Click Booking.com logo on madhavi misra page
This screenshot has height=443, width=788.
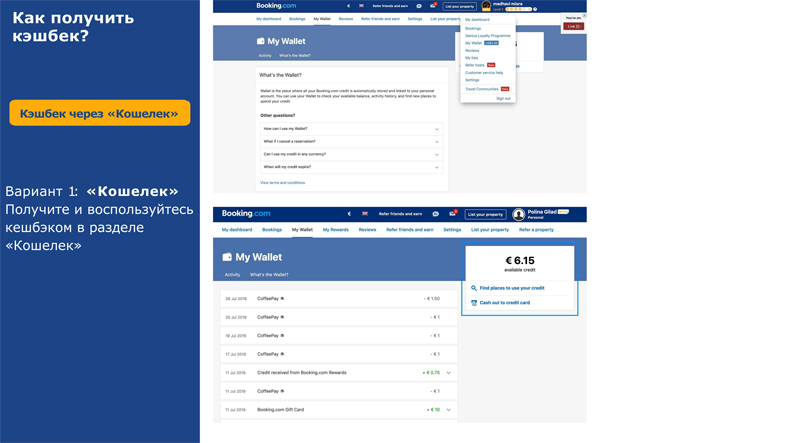(276, 6)
